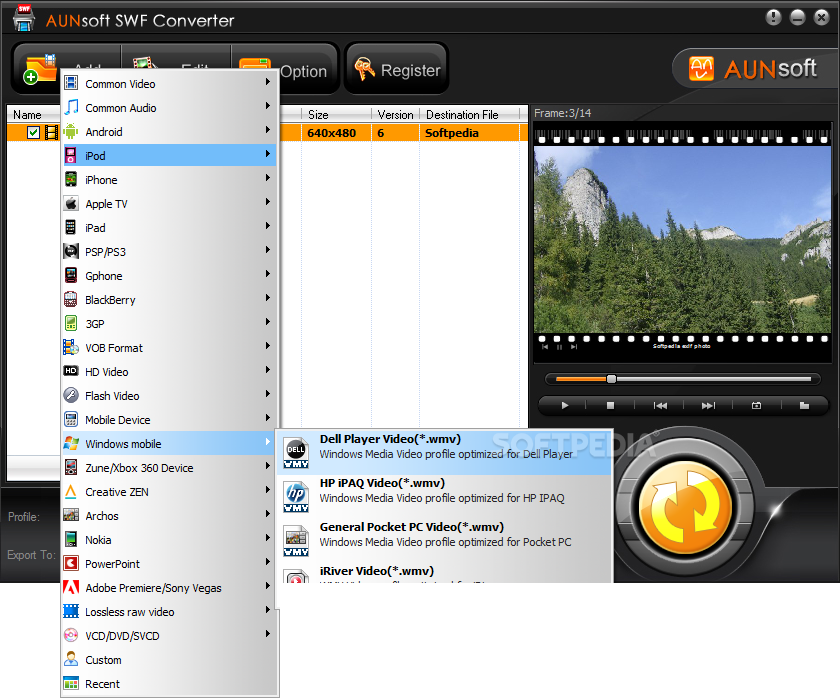Open the Common Video film icon
Image resolution: width=840 pixels, height=698 pixels.
pyautogui.click(x=71, y=83)
